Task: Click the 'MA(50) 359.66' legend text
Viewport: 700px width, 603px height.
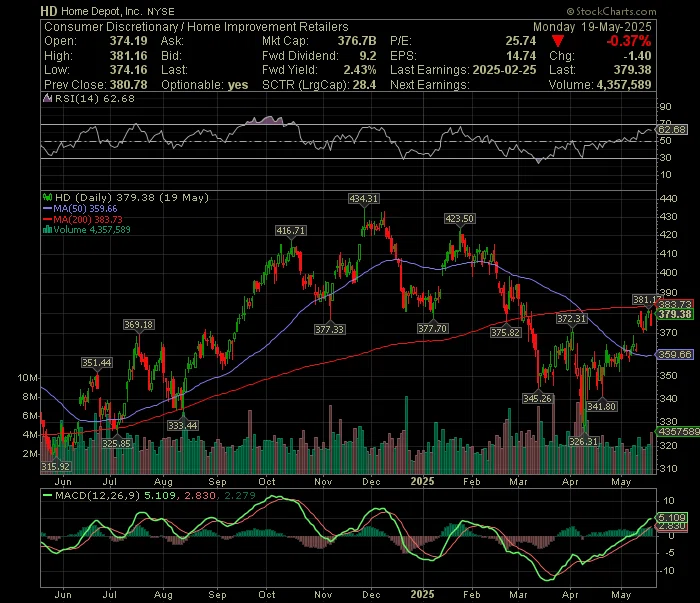Action: pyautogui.click(x=85, y=208)
